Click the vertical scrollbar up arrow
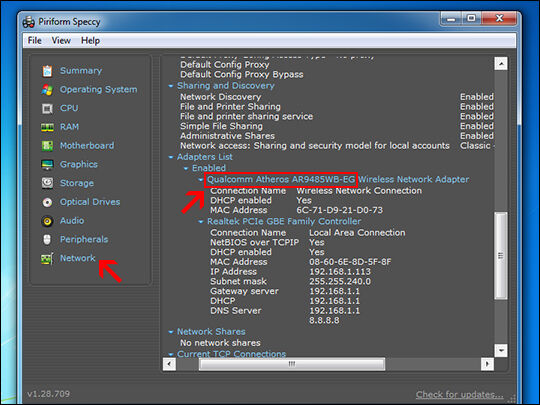Screen dimensions: 540x405 pos(501,64)
